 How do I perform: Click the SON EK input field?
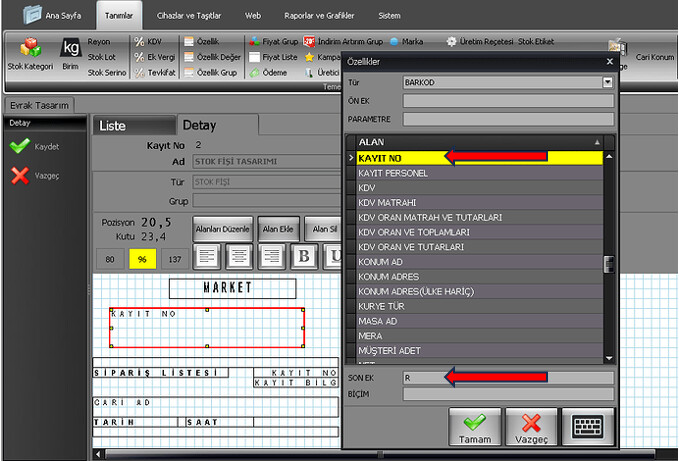point(508,378)
